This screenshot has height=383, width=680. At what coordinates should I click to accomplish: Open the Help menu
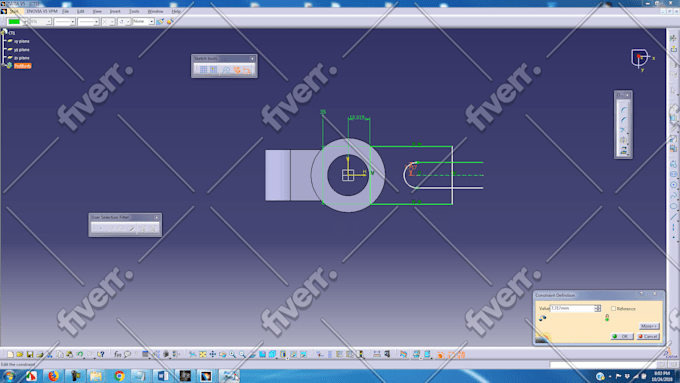(x=176, y=11)
